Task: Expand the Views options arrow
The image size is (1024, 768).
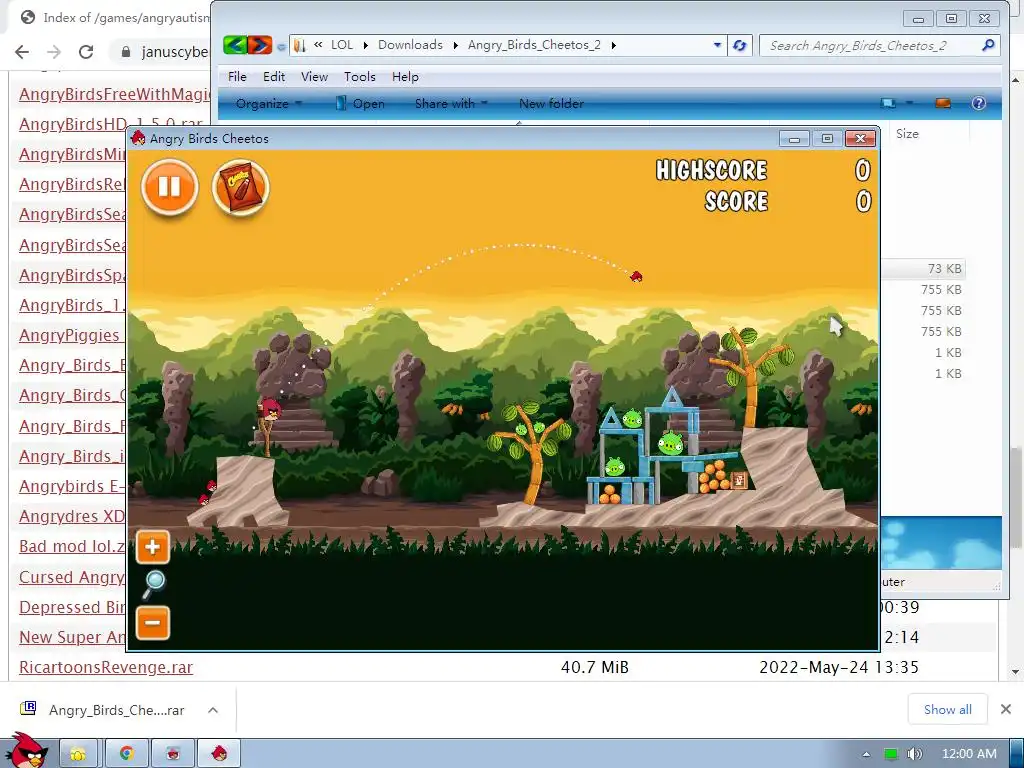Action: coord(908,103)
